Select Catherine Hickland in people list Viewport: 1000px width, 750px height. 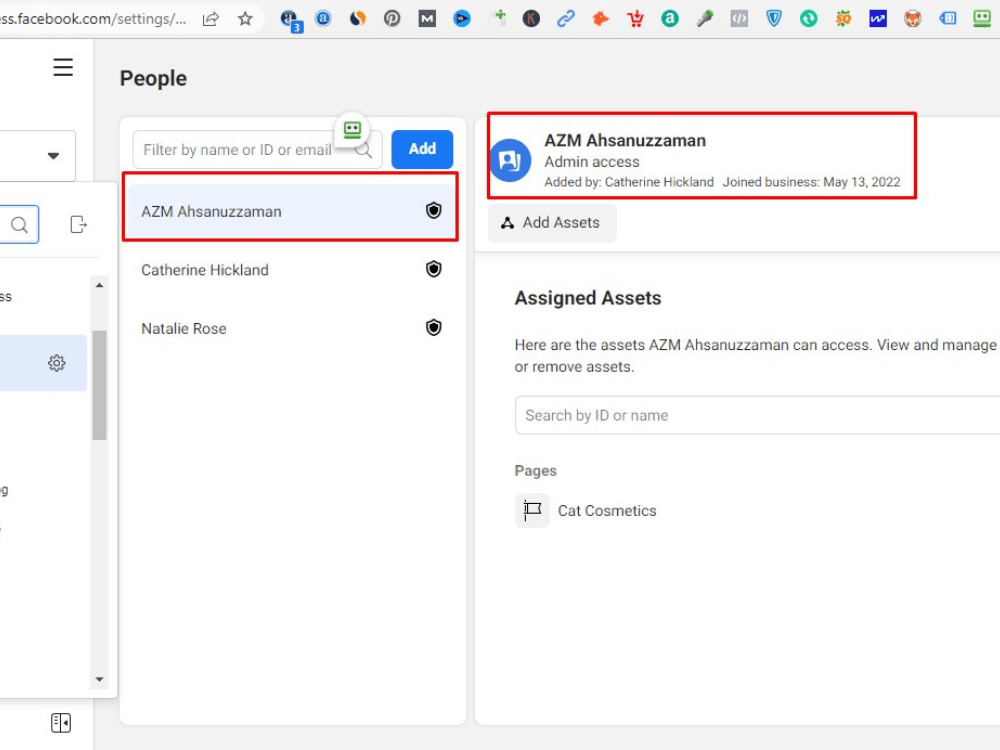coord(290,270)
